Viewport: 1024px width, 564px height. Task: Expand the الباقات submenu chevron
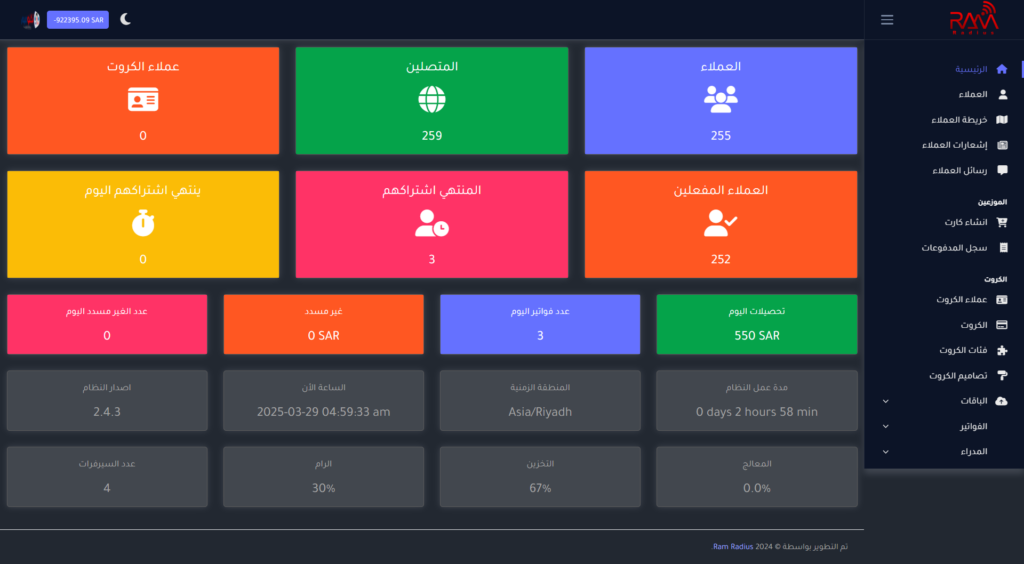[x=885, y=401]
